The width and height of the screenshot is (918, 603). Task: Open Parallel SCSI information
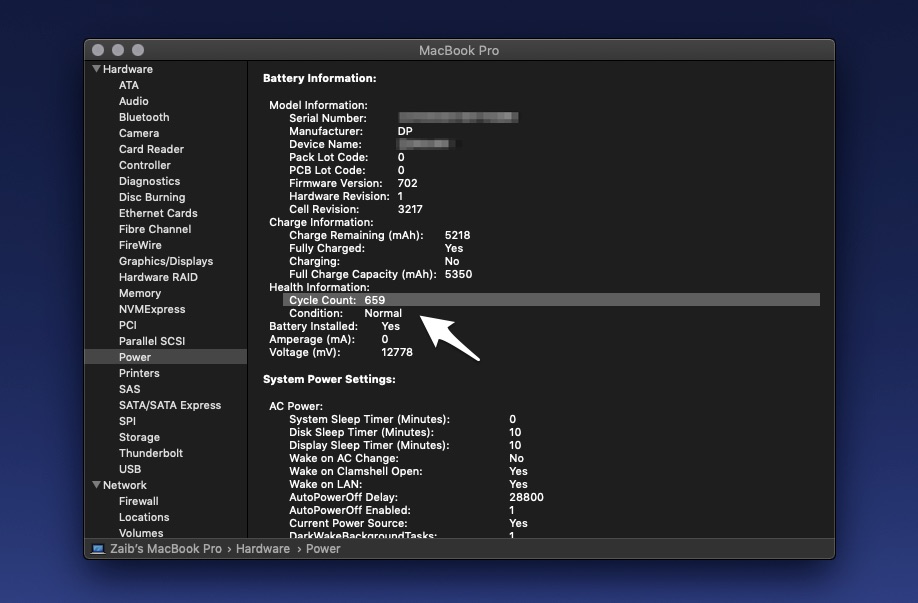click(x=152, y=341)
